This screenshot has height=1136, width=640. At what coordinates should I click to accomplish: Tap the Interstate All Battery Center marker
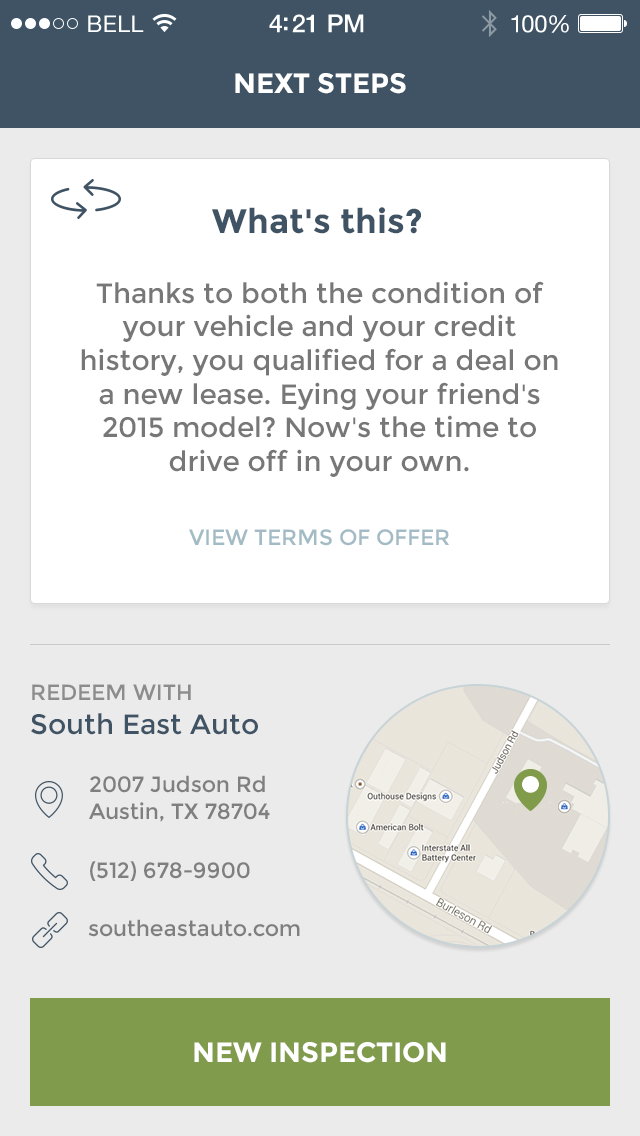pos(413,852)
